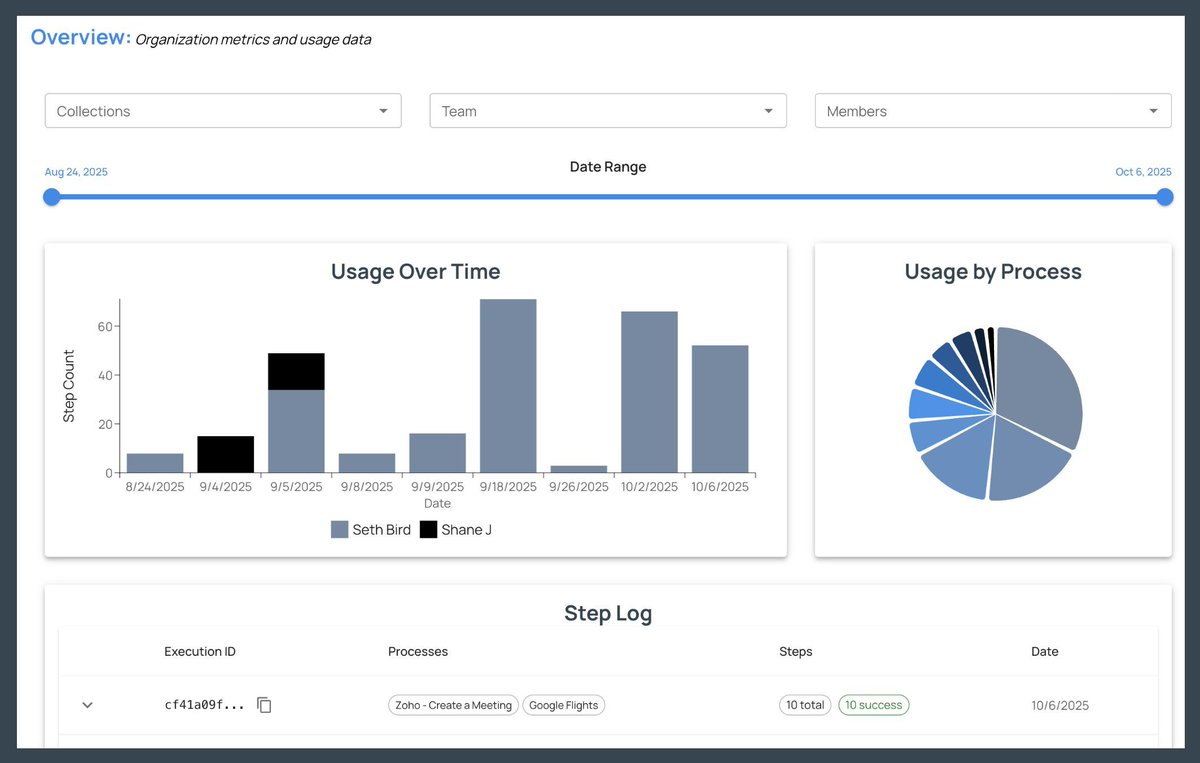
Task: Click the Overview heading
Action: tap(80, 37)
